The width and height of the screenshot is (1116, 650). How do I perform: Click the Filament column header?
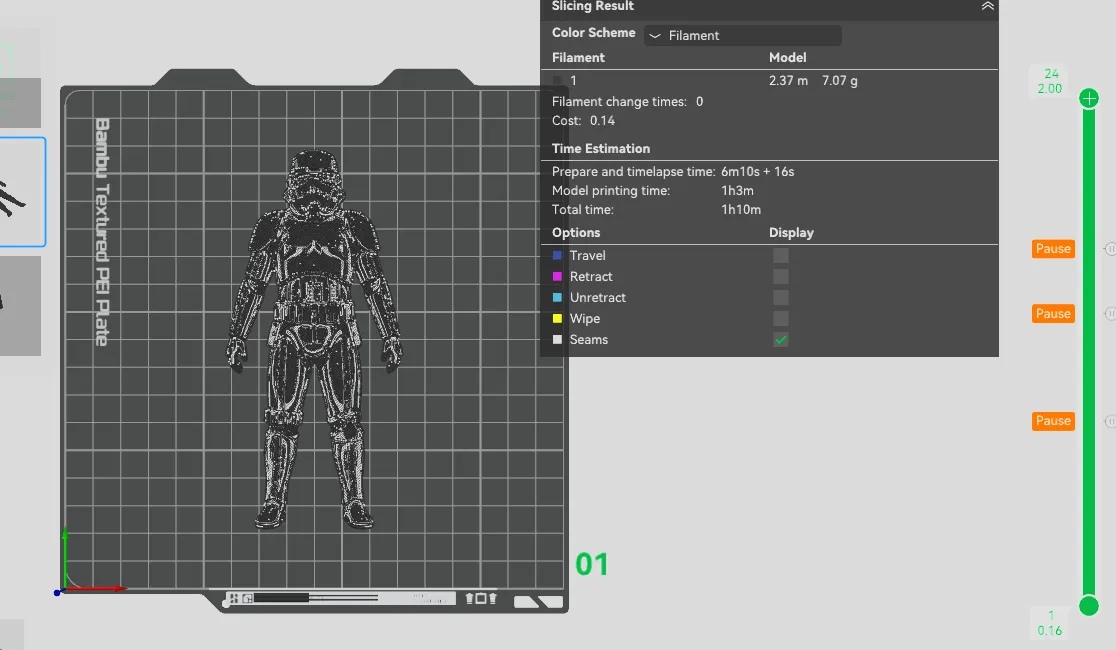point(578,58)
